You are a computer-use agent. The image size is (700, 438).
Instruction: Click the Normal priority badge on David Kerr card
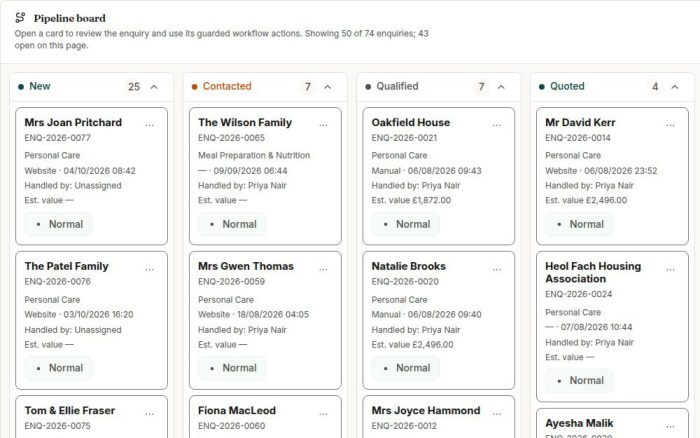click(579, 224)
